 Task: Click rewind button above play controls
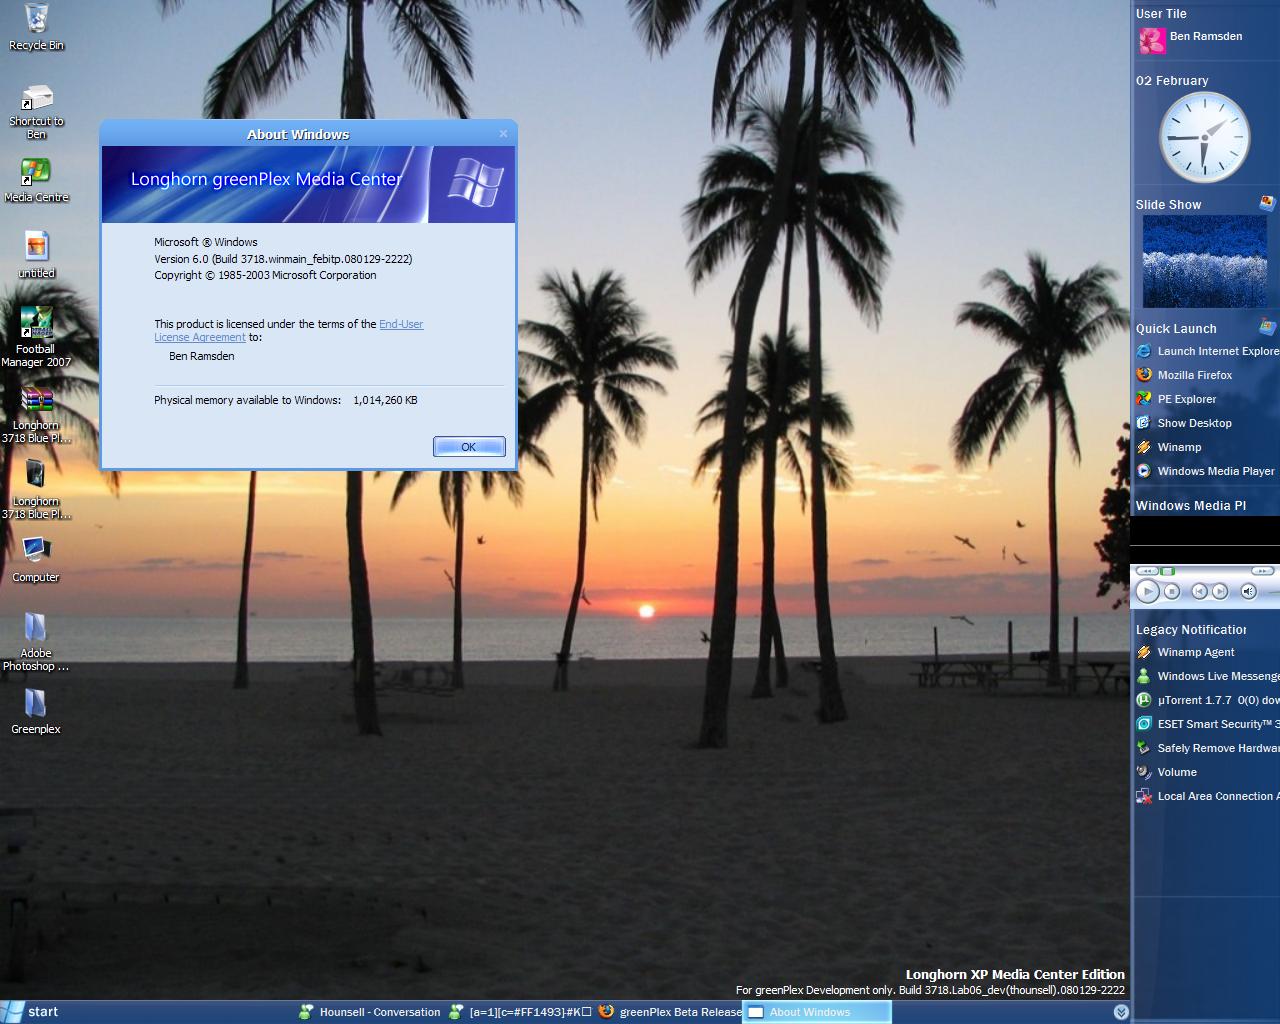(1147, 571)
